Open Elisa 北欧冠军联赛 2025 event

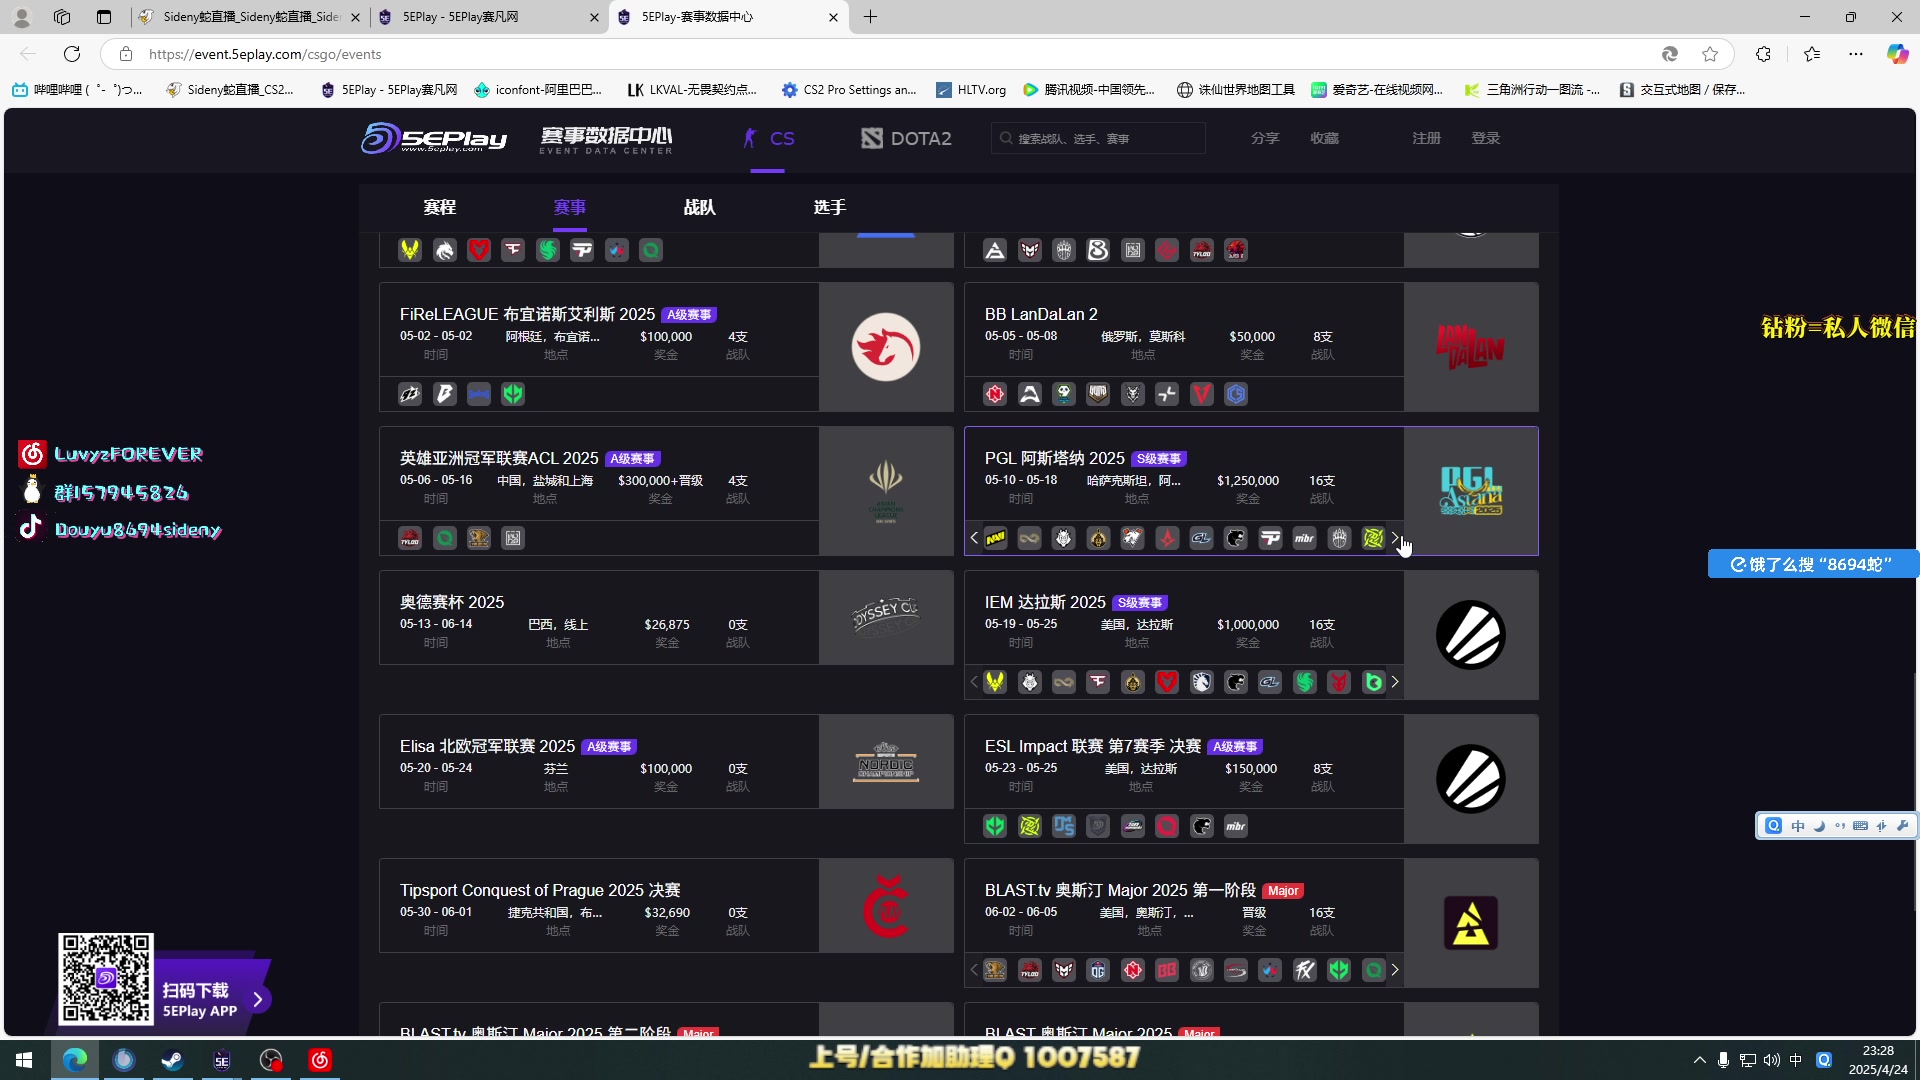coord(487,746)
